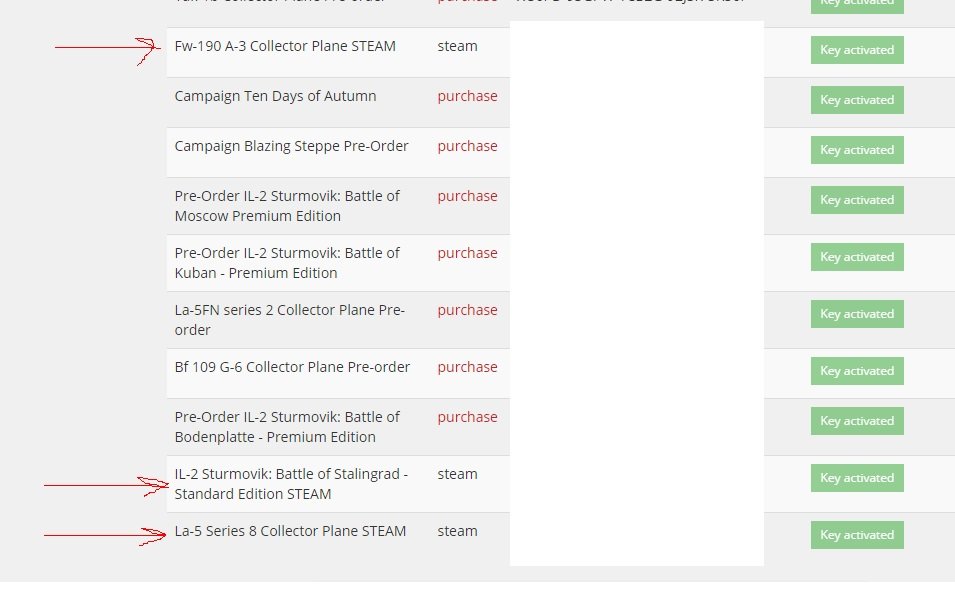The image size is (955, 600).
Task: Open purchase link for Ten Days of Autumn
Action: [x=467, y=96]
